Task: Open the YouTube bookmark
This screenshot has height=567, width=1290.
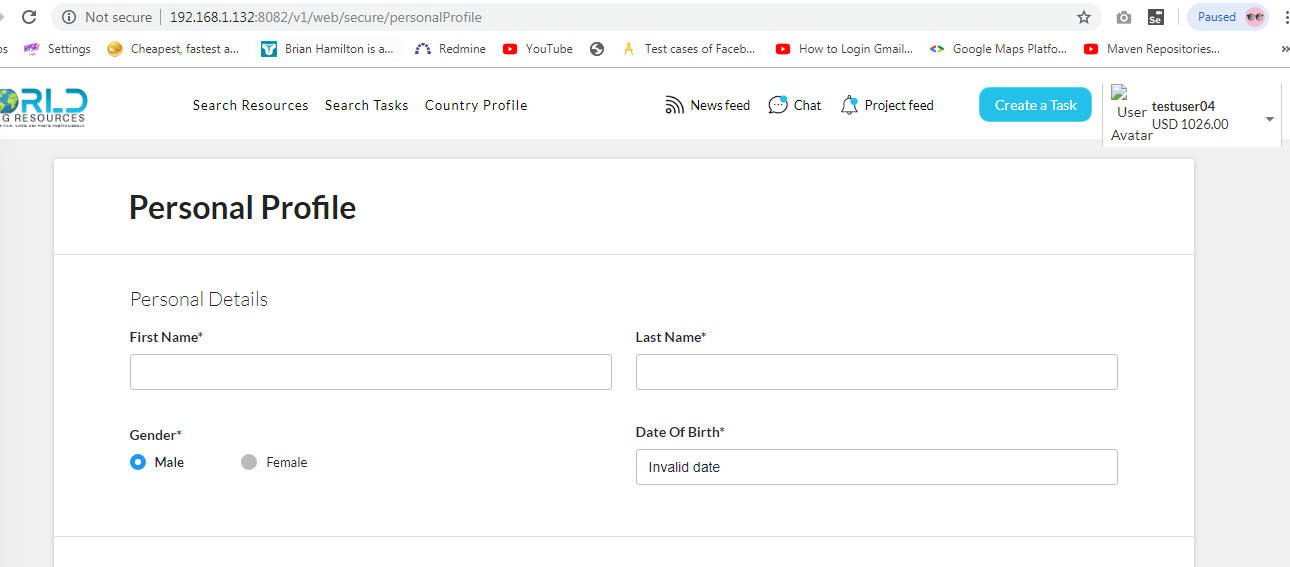Action: [538, 48]
